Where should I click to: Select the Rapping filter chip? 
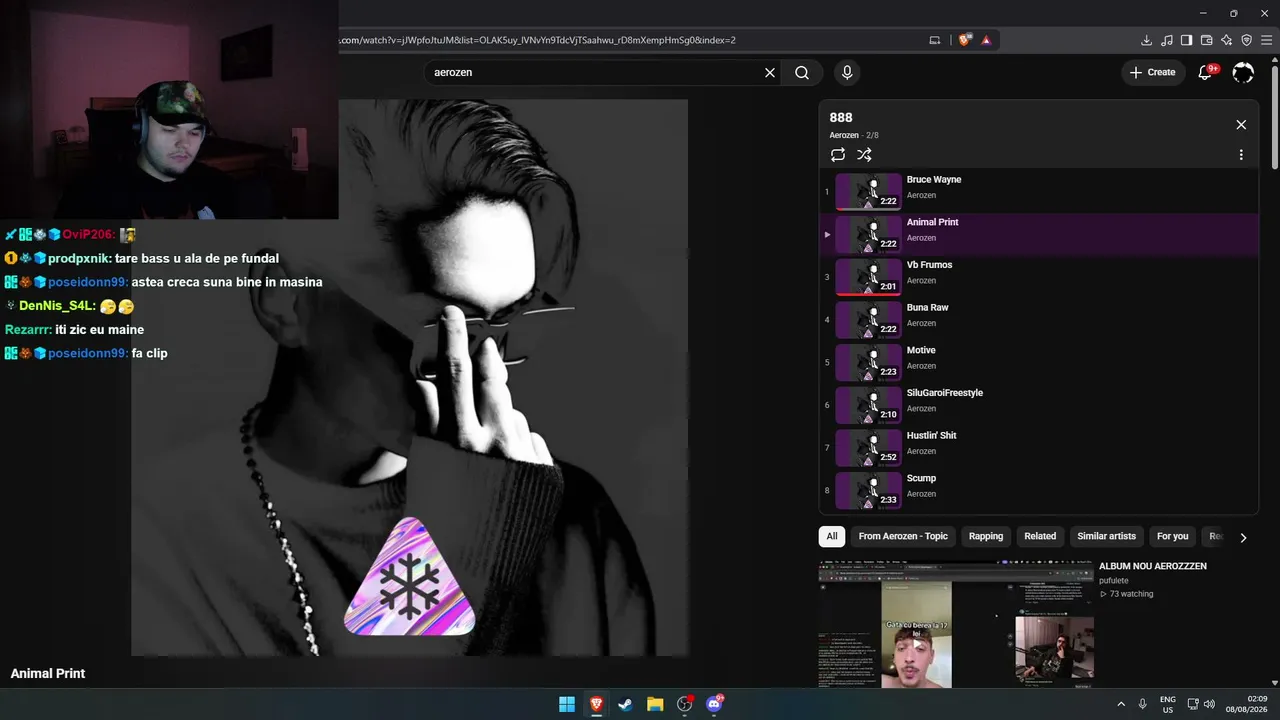pyautogui.click(x=986, y=536)
